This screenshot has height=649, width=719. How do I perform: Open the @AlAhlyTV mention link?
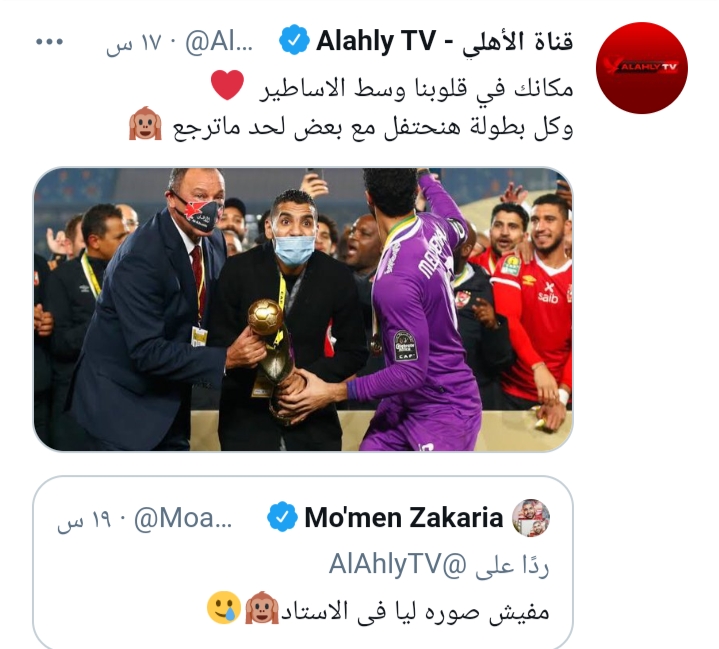(397, 564)
